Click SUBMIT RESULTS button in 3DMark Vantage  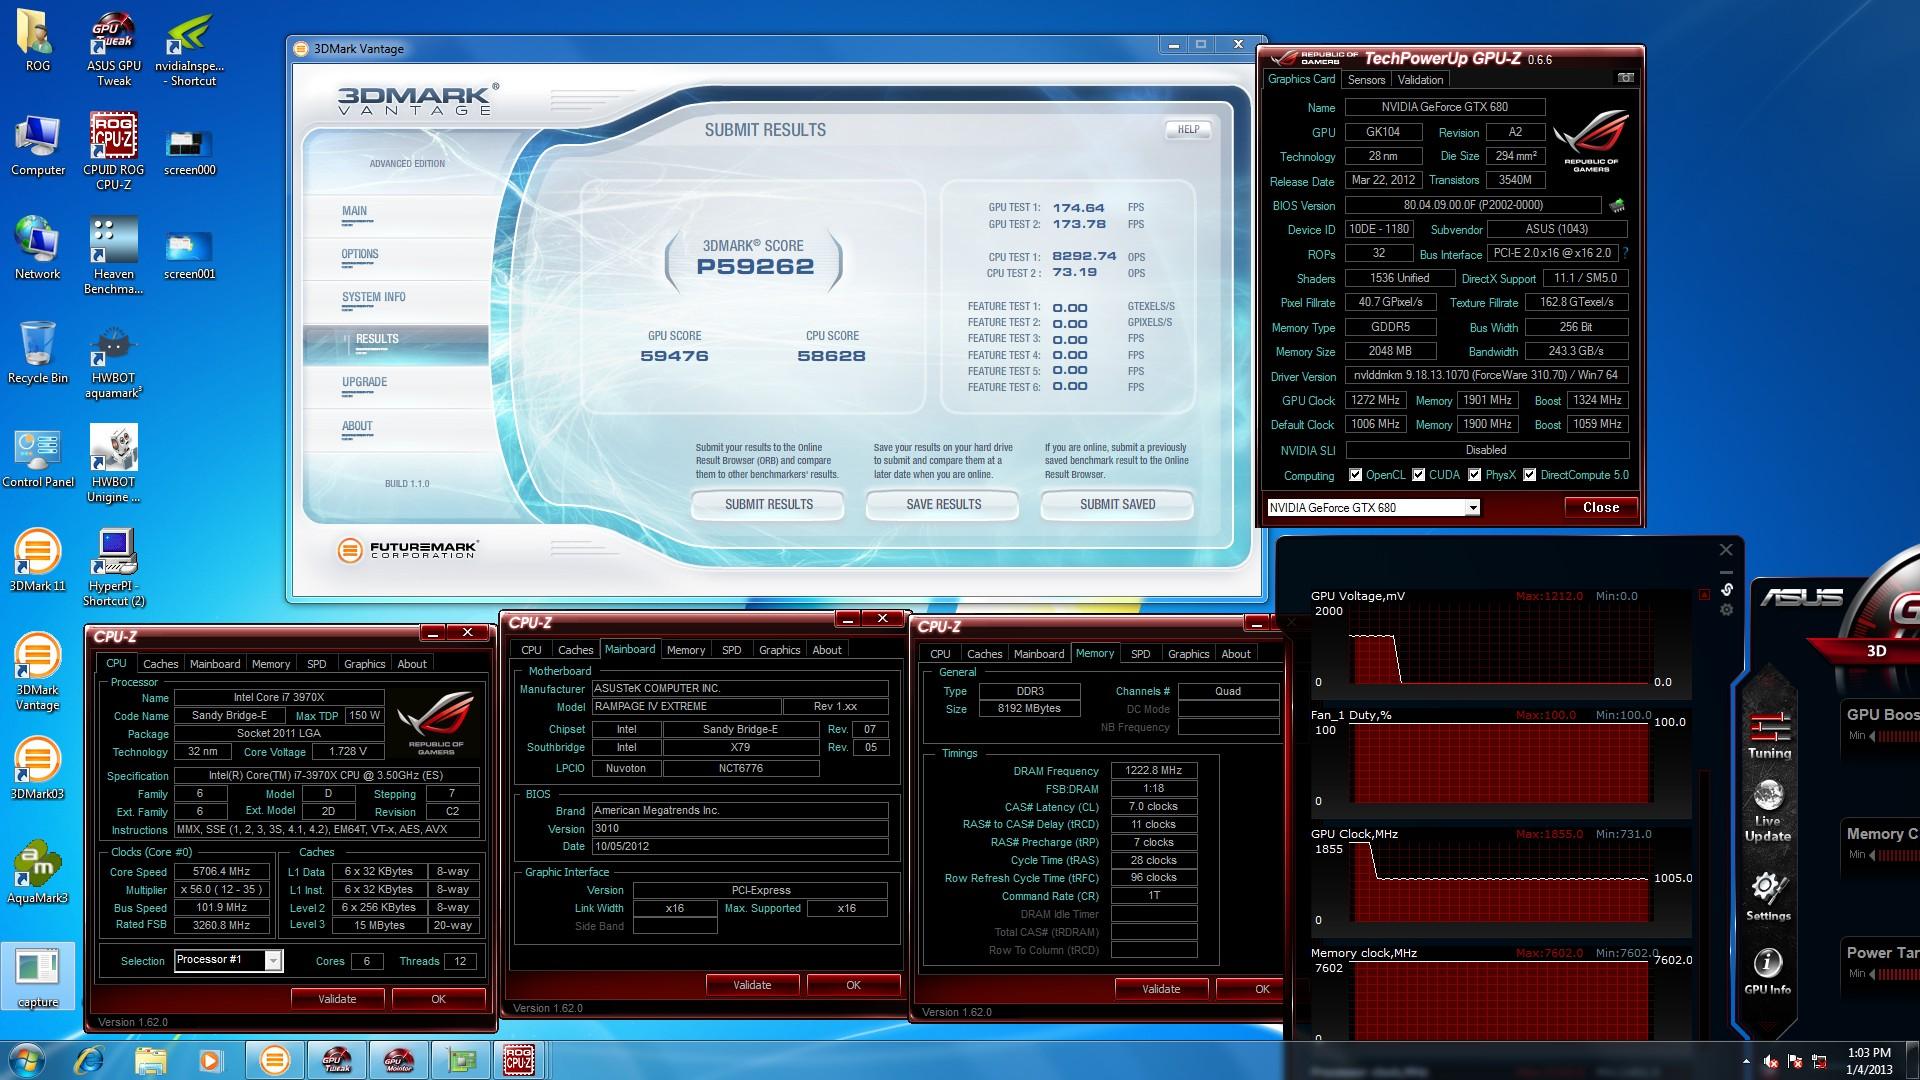coord(768,505)
